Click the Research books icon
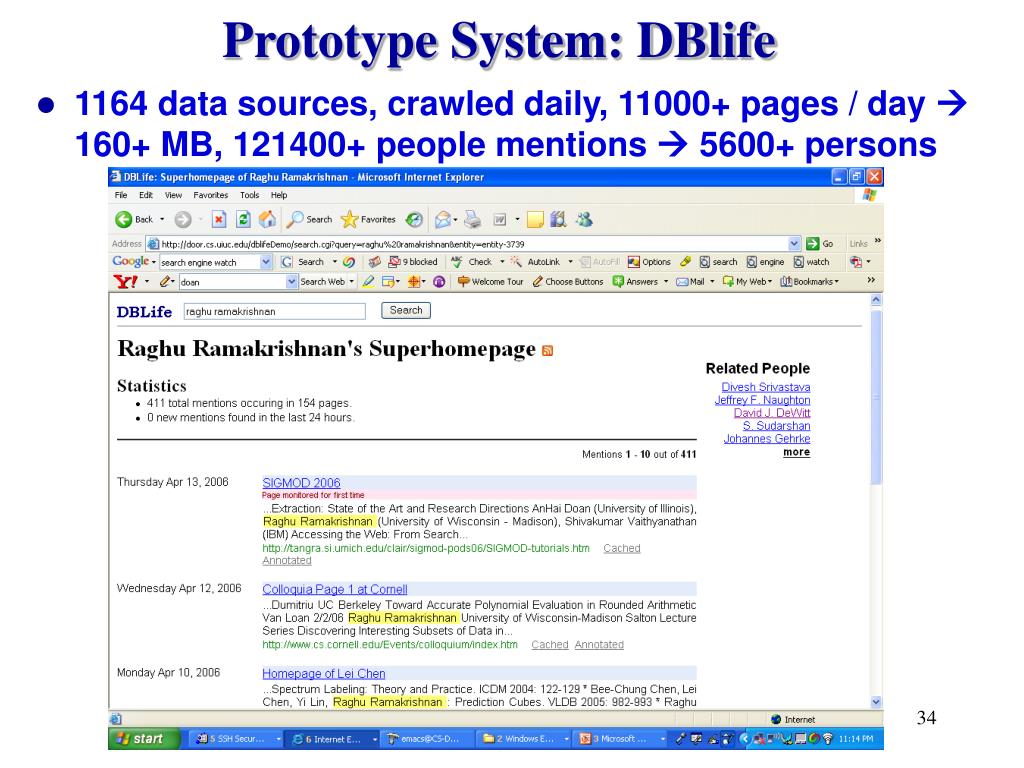 (x=558, y=219)
